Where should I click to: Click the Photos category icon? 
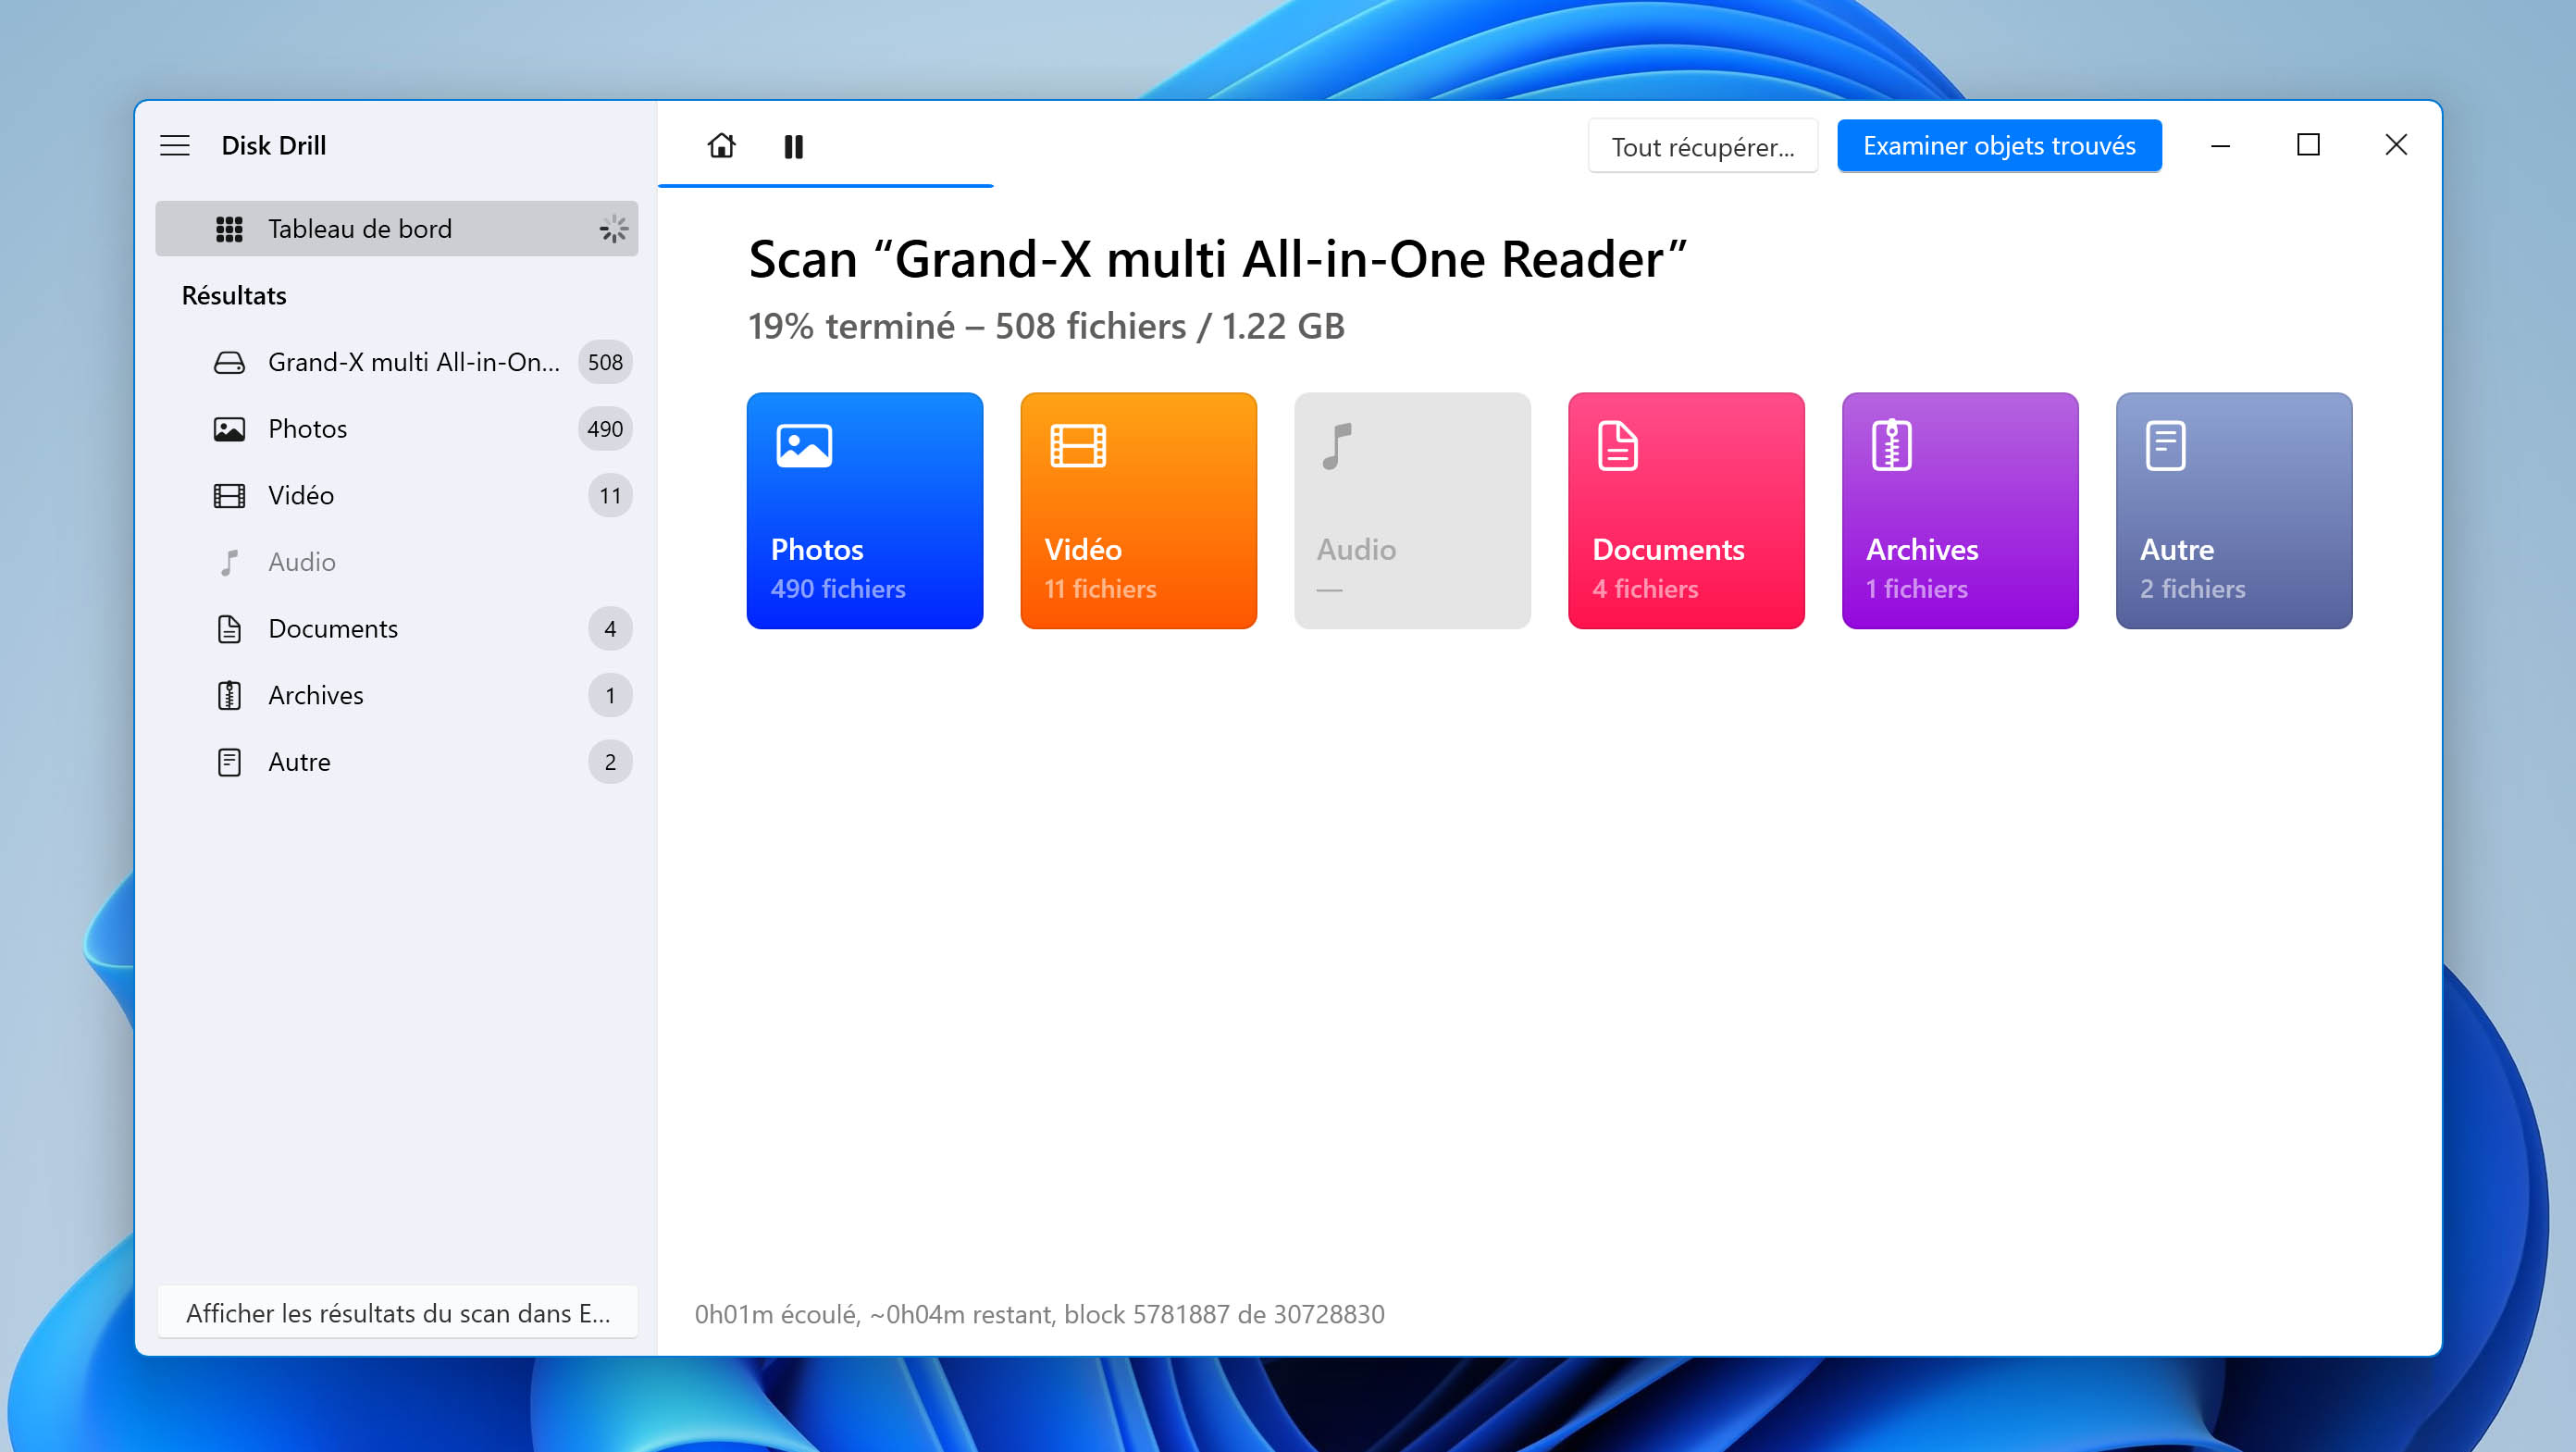pyautogui.click(x=805, y=446)
